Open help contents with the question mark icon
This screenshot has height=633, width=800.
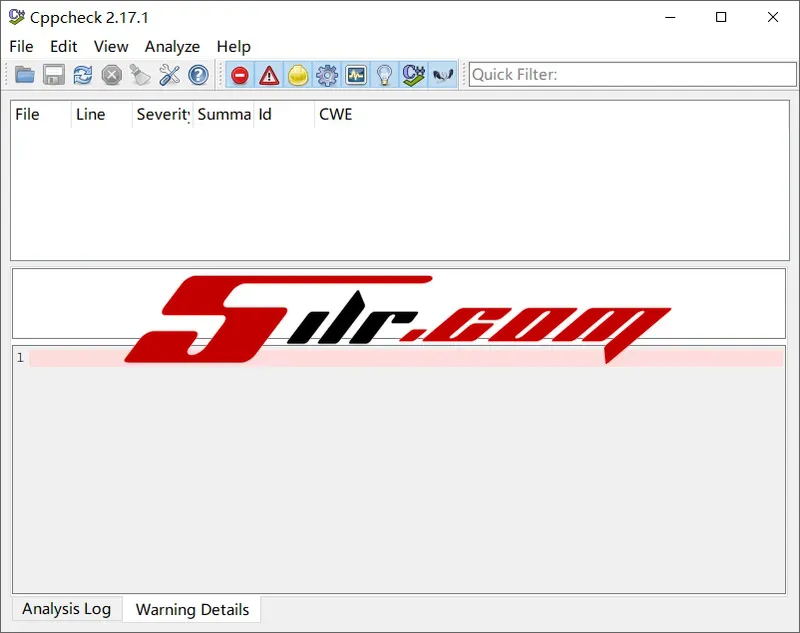point(198,75)
